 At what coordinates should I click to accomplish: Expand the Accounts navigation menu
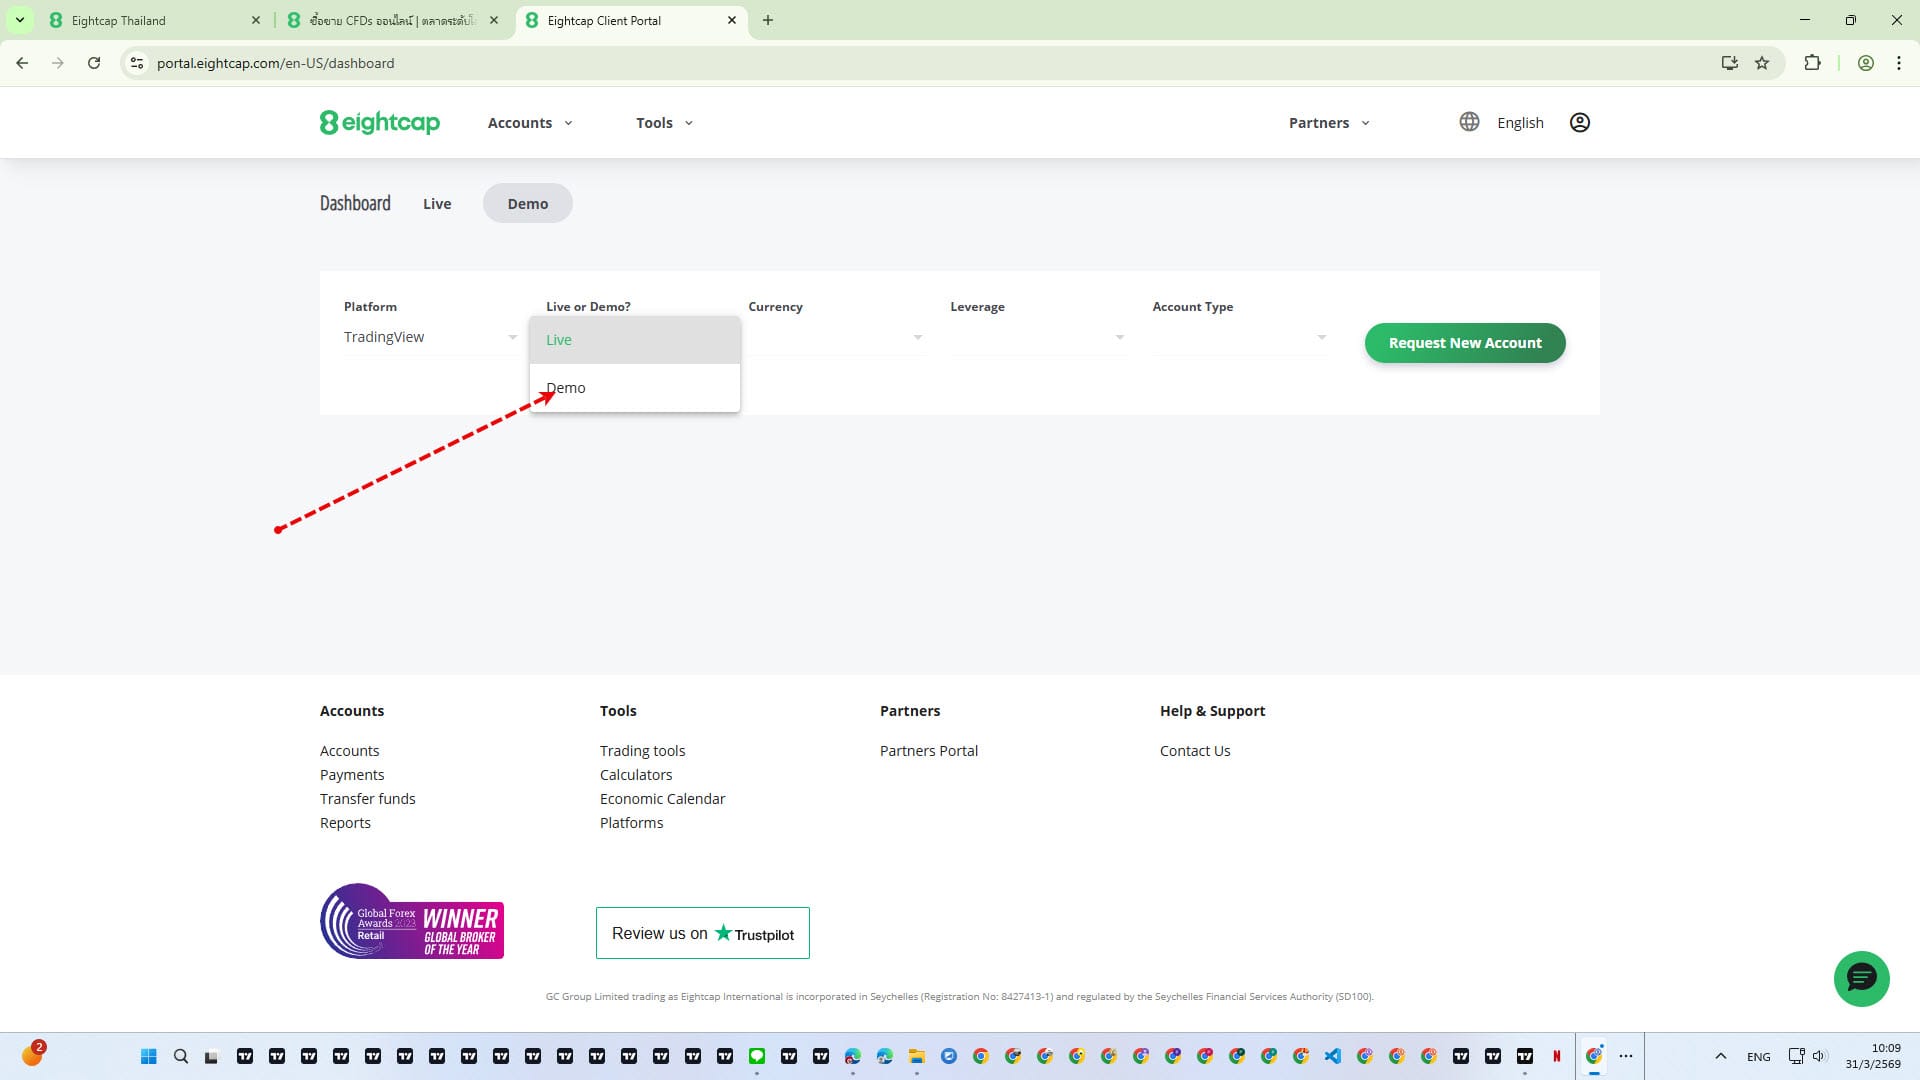(530, 123)
